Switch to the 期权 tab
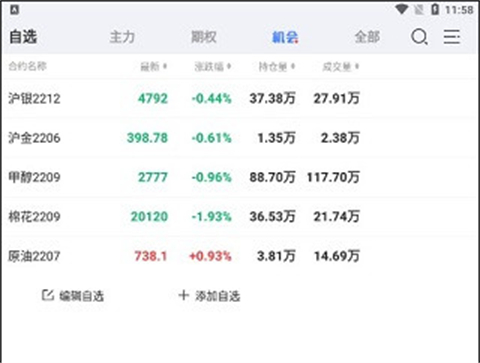480x363 pixels. click(x=204, y=37)
